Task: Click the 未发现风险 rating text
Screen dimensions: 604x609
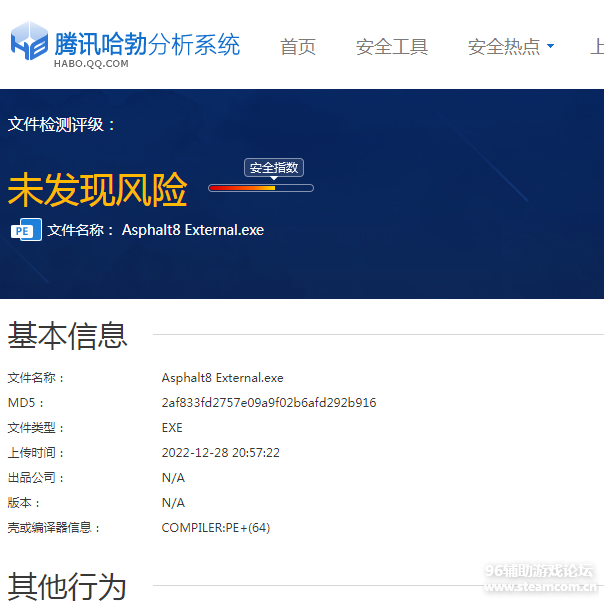Action: click(98, 189)
